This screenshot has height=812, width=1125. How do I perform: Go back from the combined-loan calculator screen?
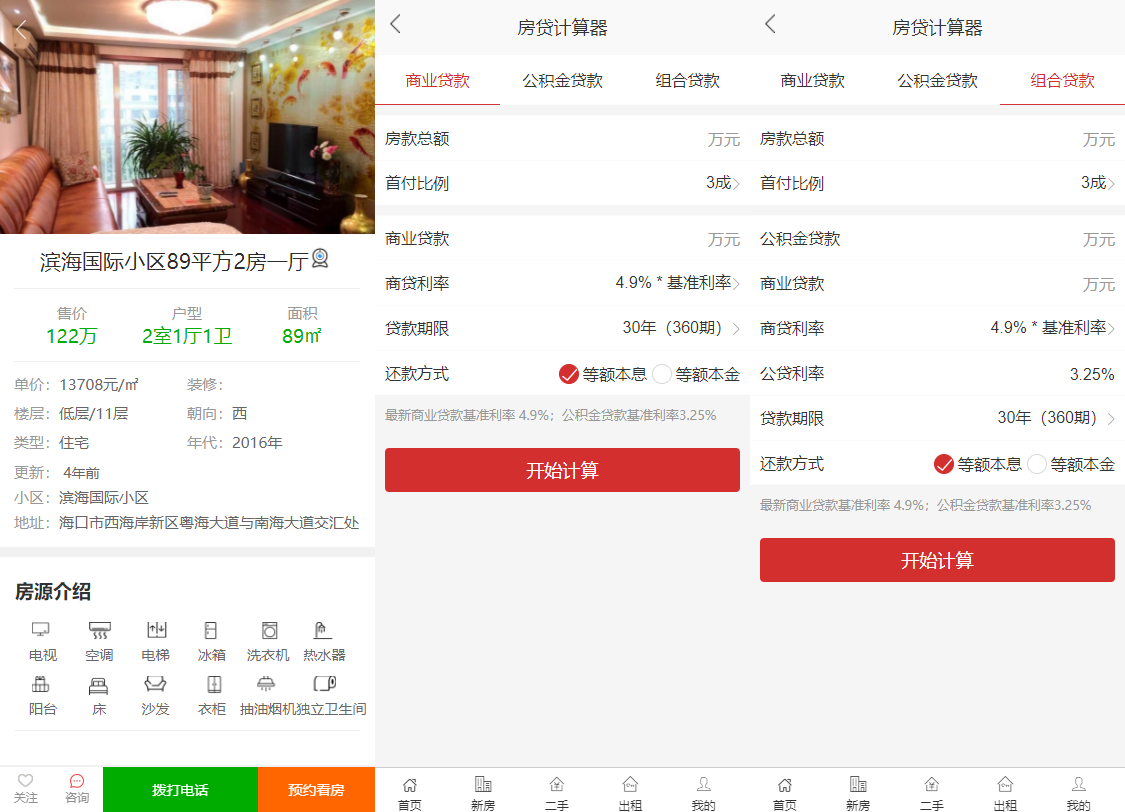point(771,24)
